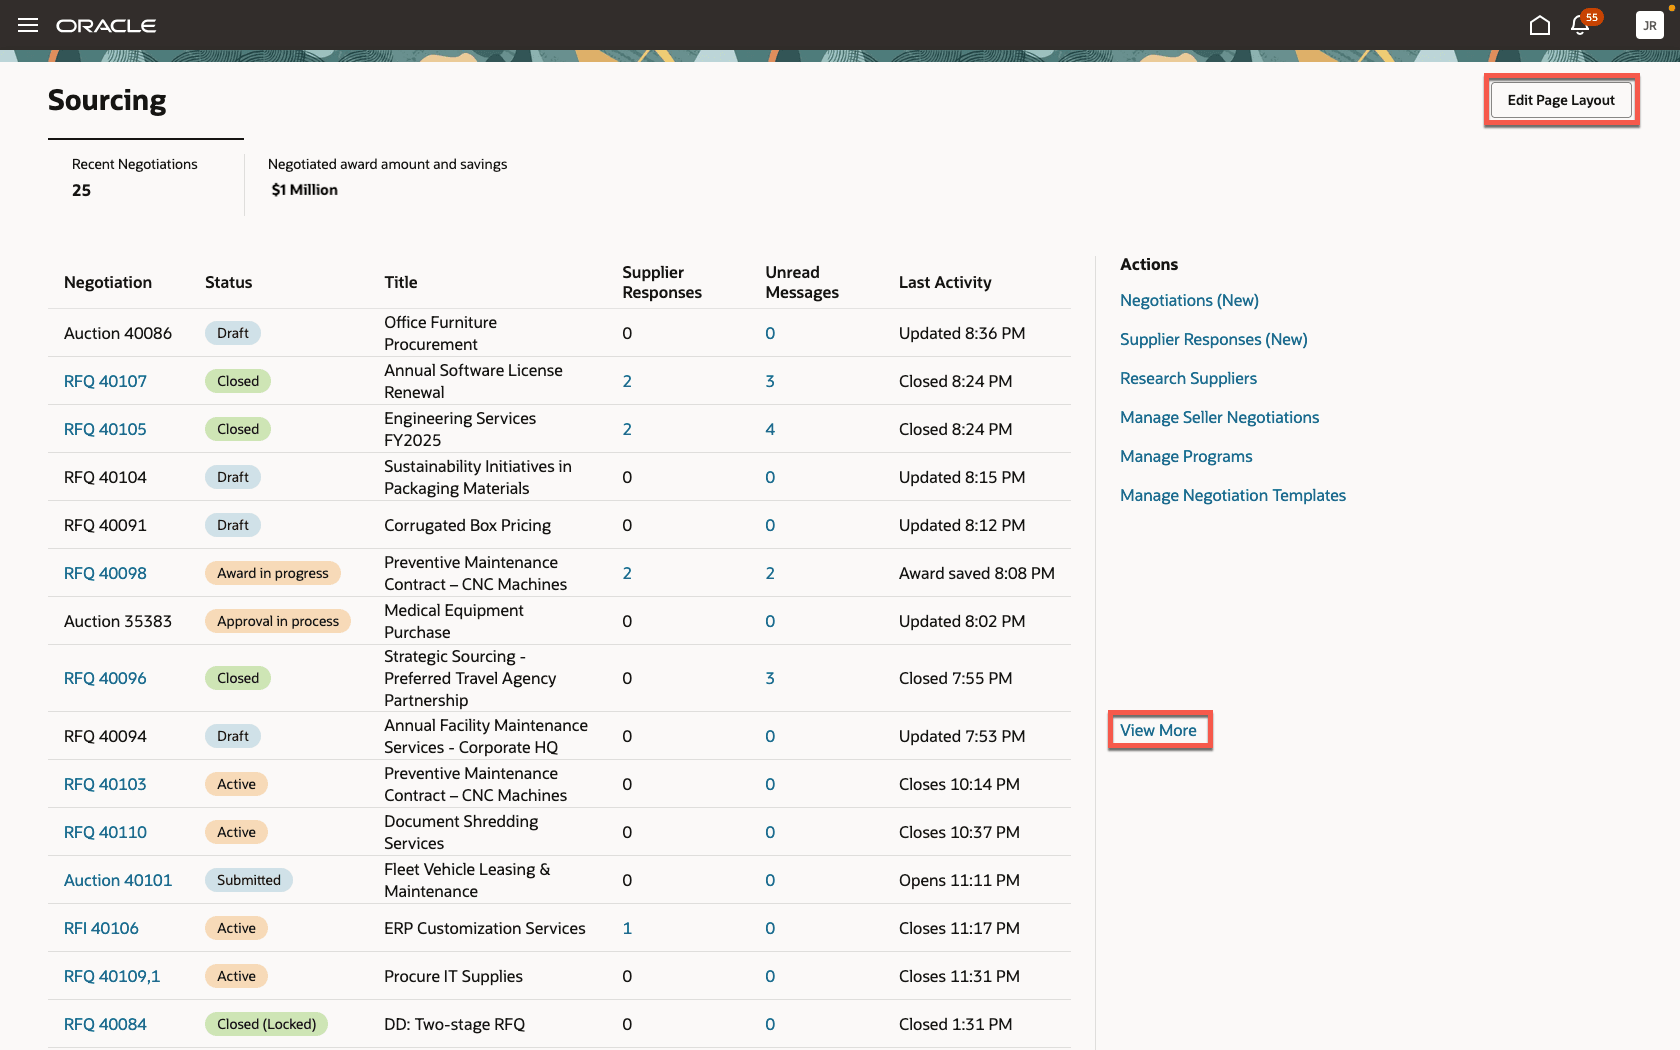Open negotiation RFQ 40107
1680x1050 pixels.
click(105, 381)
